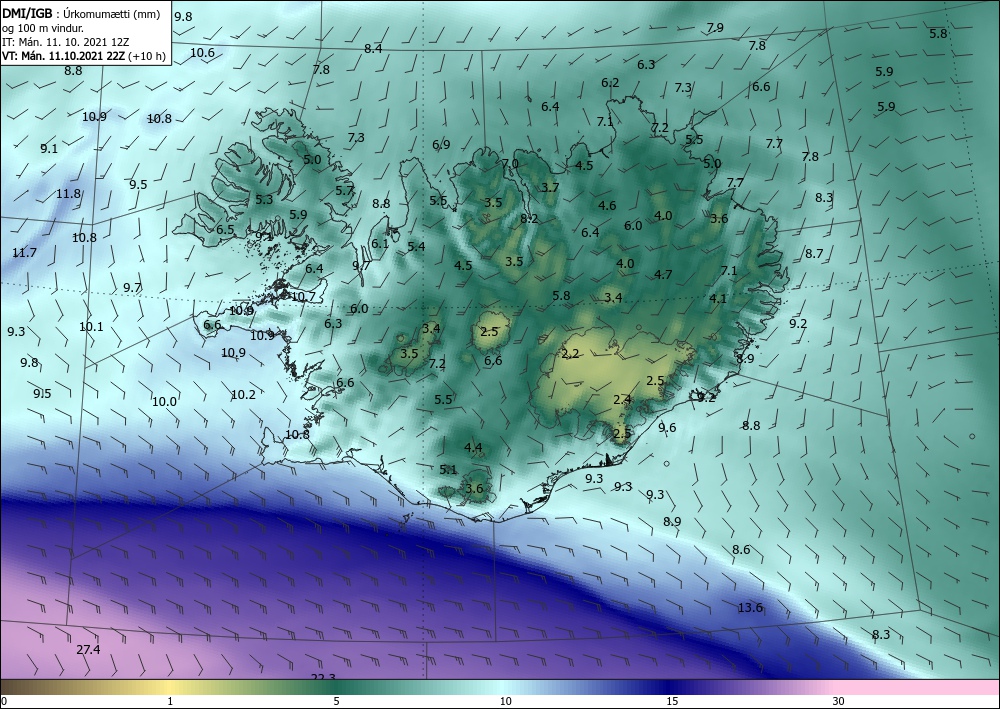This screenshot has width=1000, height=709.
Task: Click the 2.4 value on the glacier
Action: tap(622, 400)
